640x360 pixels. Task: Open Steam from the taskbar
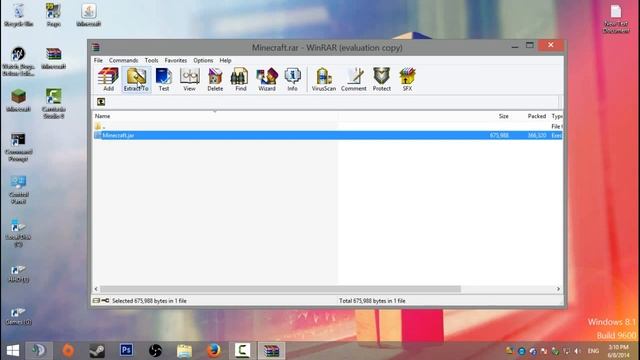(x=97, y=351)
